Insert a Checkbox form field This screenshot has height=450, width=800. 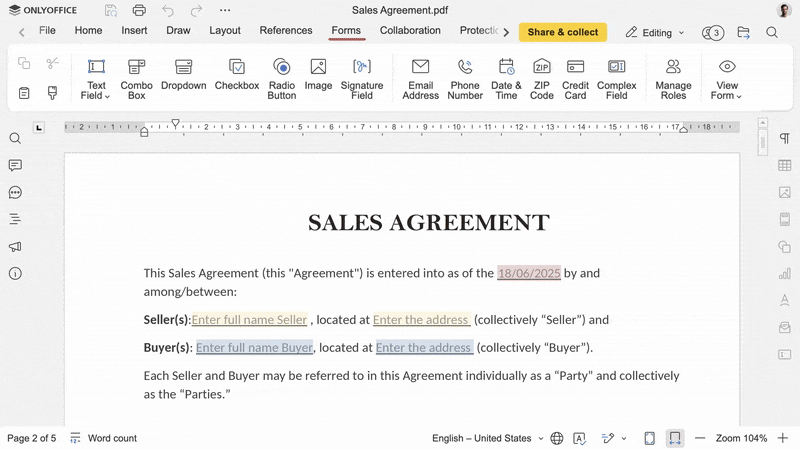(237, 78)
